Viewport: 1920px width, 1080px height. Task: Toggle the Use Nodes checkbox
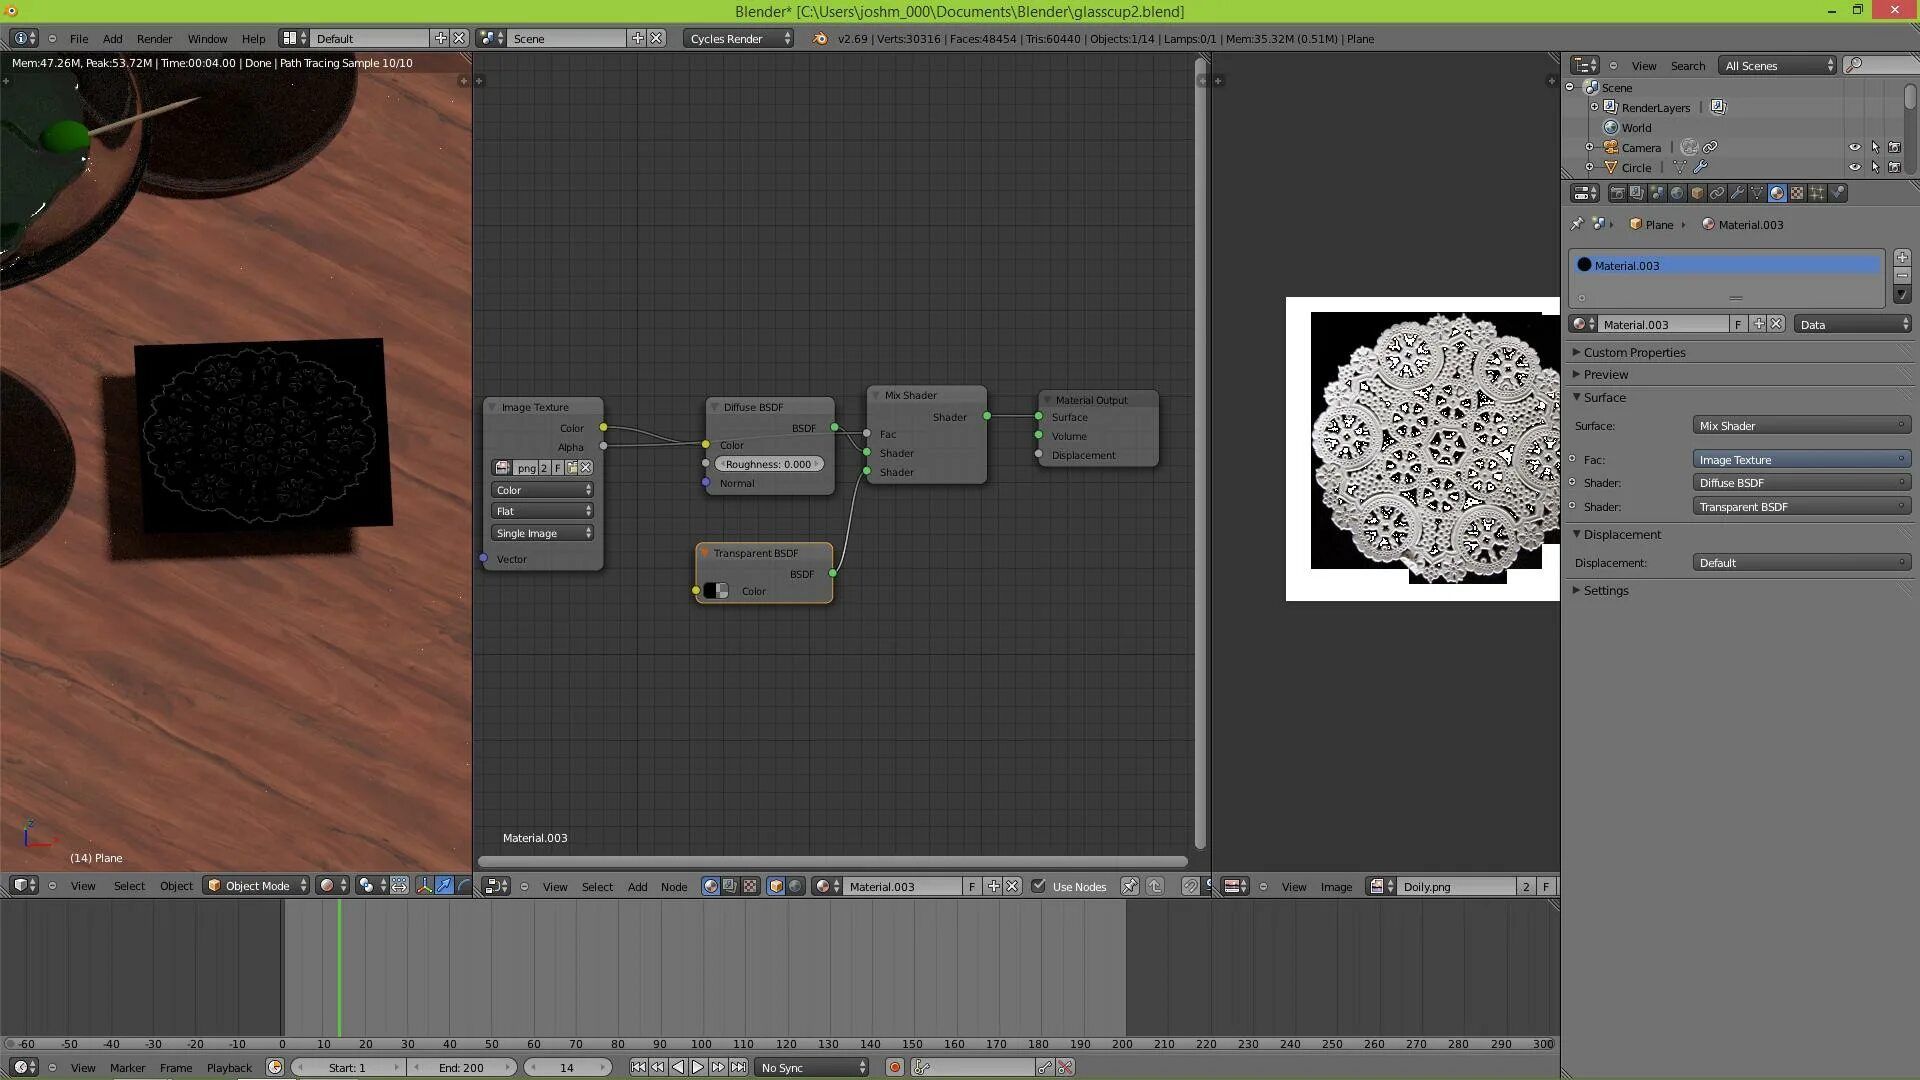coord(1039,886)
